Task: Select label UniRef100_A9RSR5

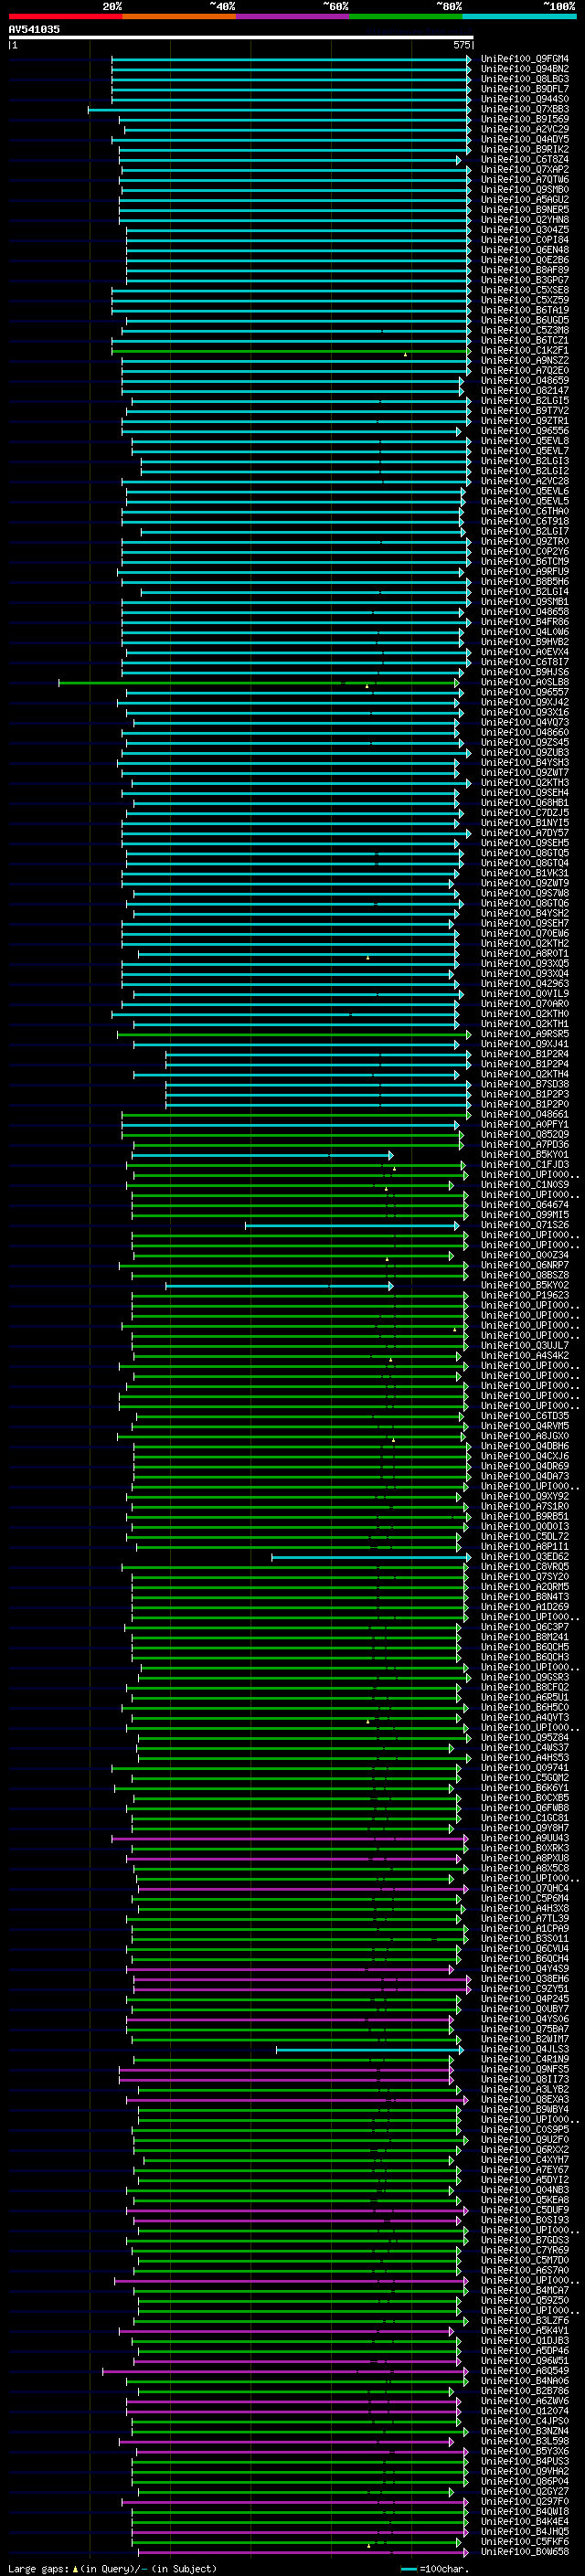Action: click(x=525, y=1034)
